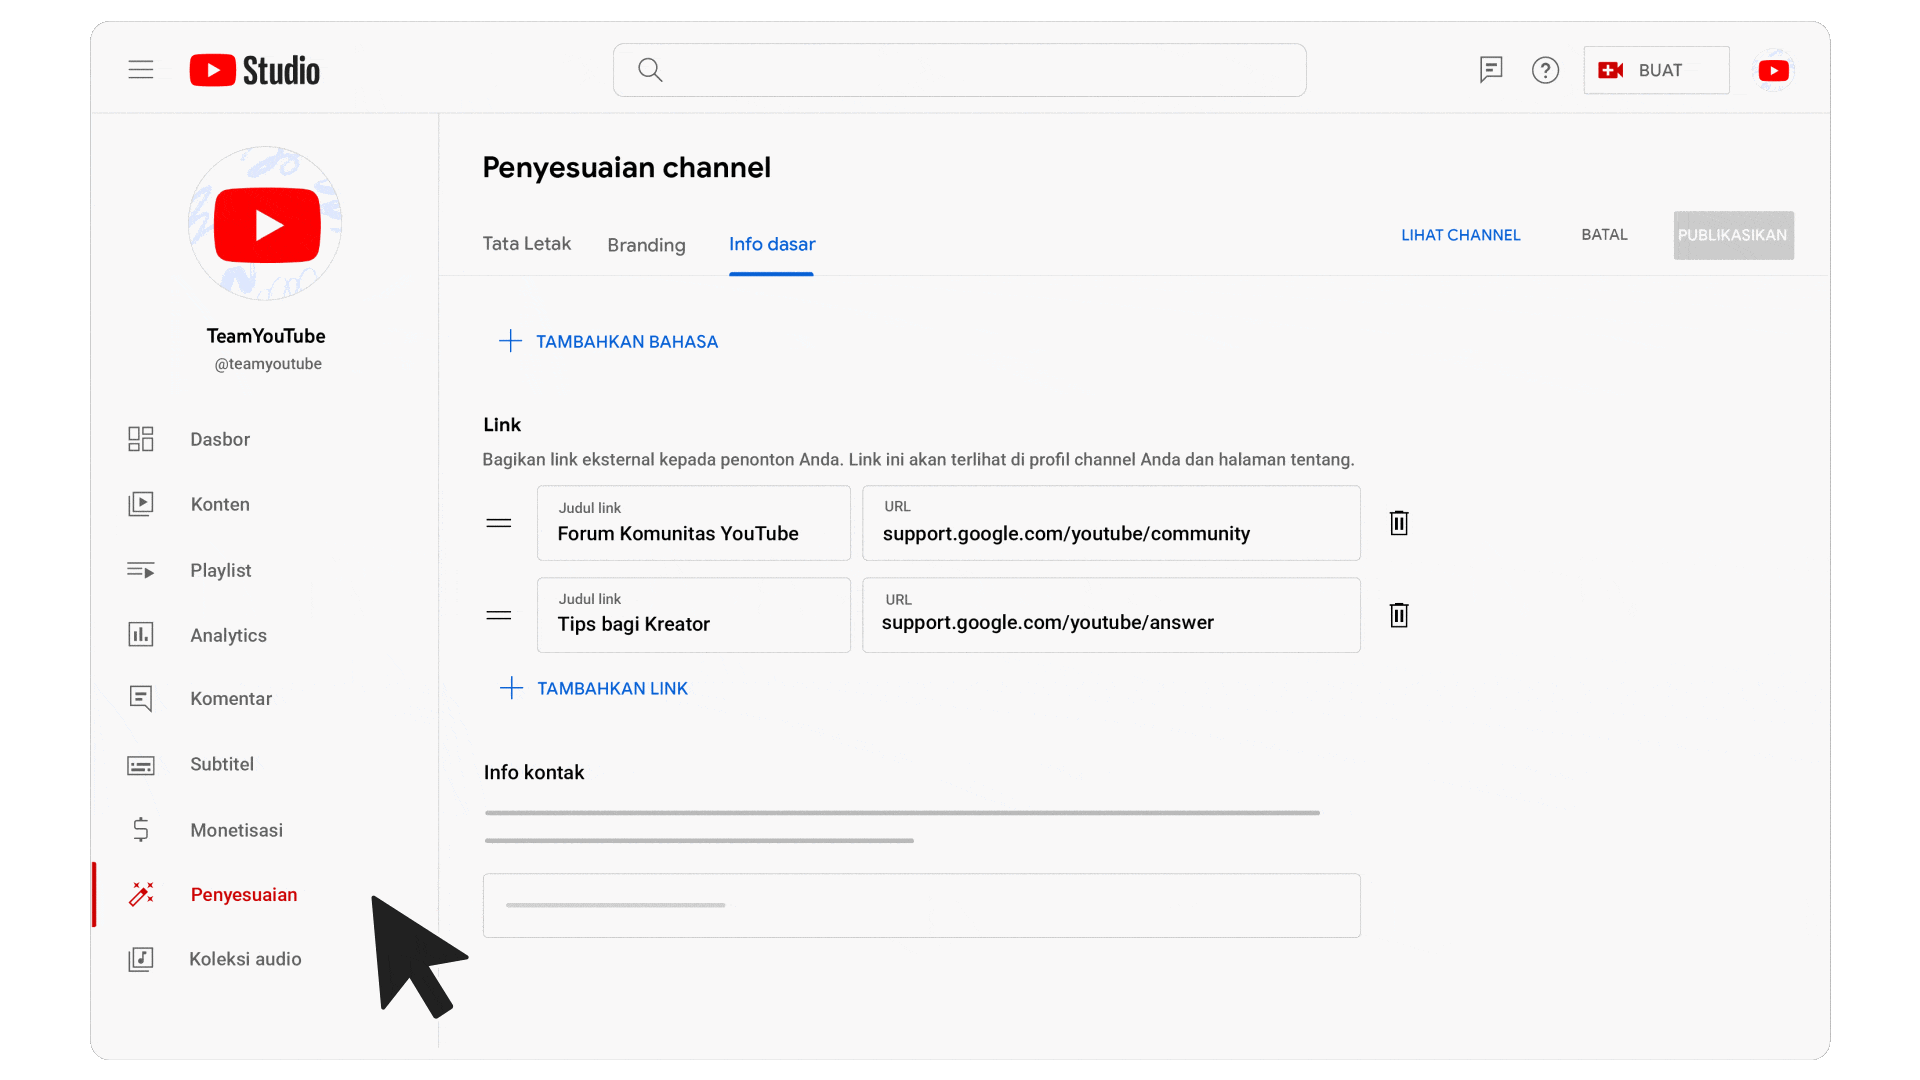Switch to the Tata Letak tab
1920x1080 pixels.
(x=527, y=244)
